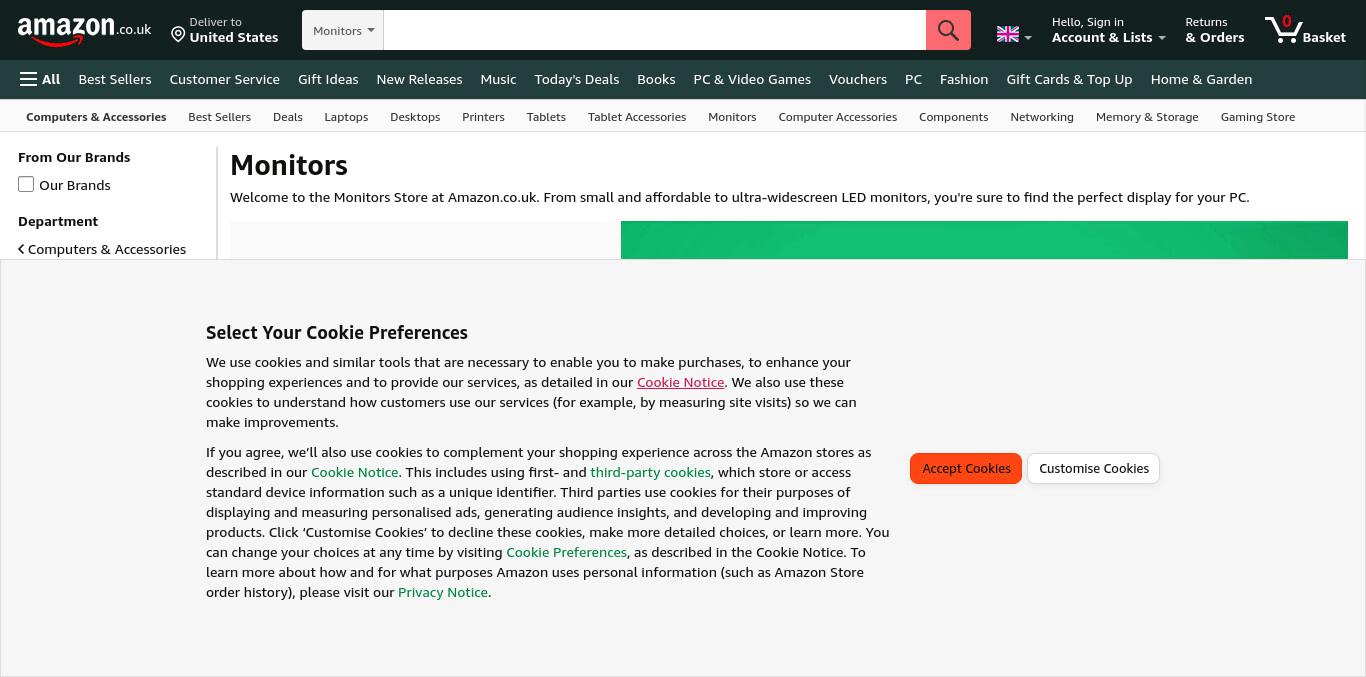1366x677 pixels.
Task: Open Customer Service menu item
Action: point(224,79)
